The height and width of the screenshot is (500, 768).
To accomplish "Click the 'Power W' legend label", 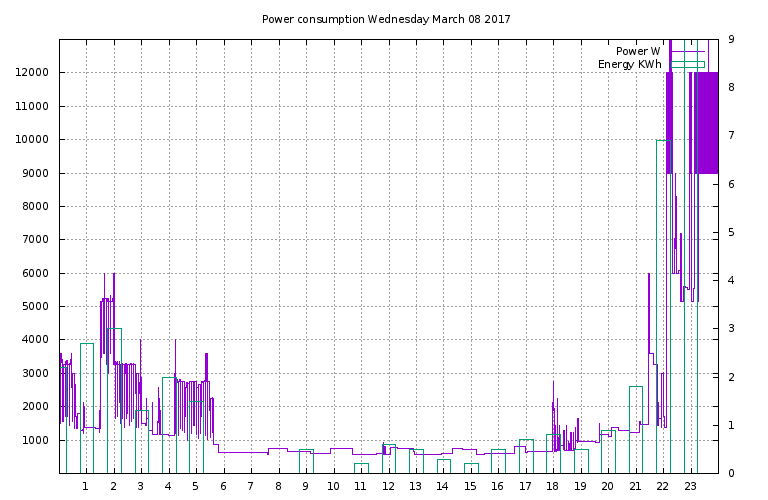I will [x=638, y=51].
